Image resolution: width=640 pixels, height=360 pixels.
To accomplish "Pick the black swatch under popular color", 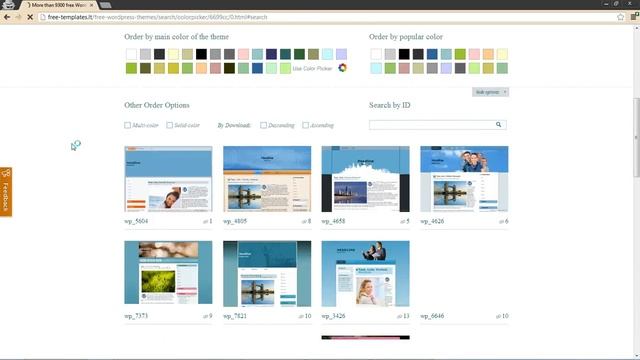I will (404, 54).
